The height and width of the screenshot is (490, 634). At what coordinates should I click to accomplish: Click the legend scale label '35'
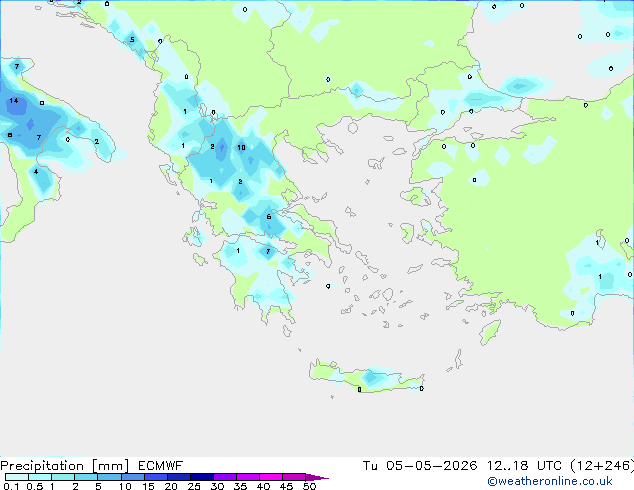click(x=240, y=486)
